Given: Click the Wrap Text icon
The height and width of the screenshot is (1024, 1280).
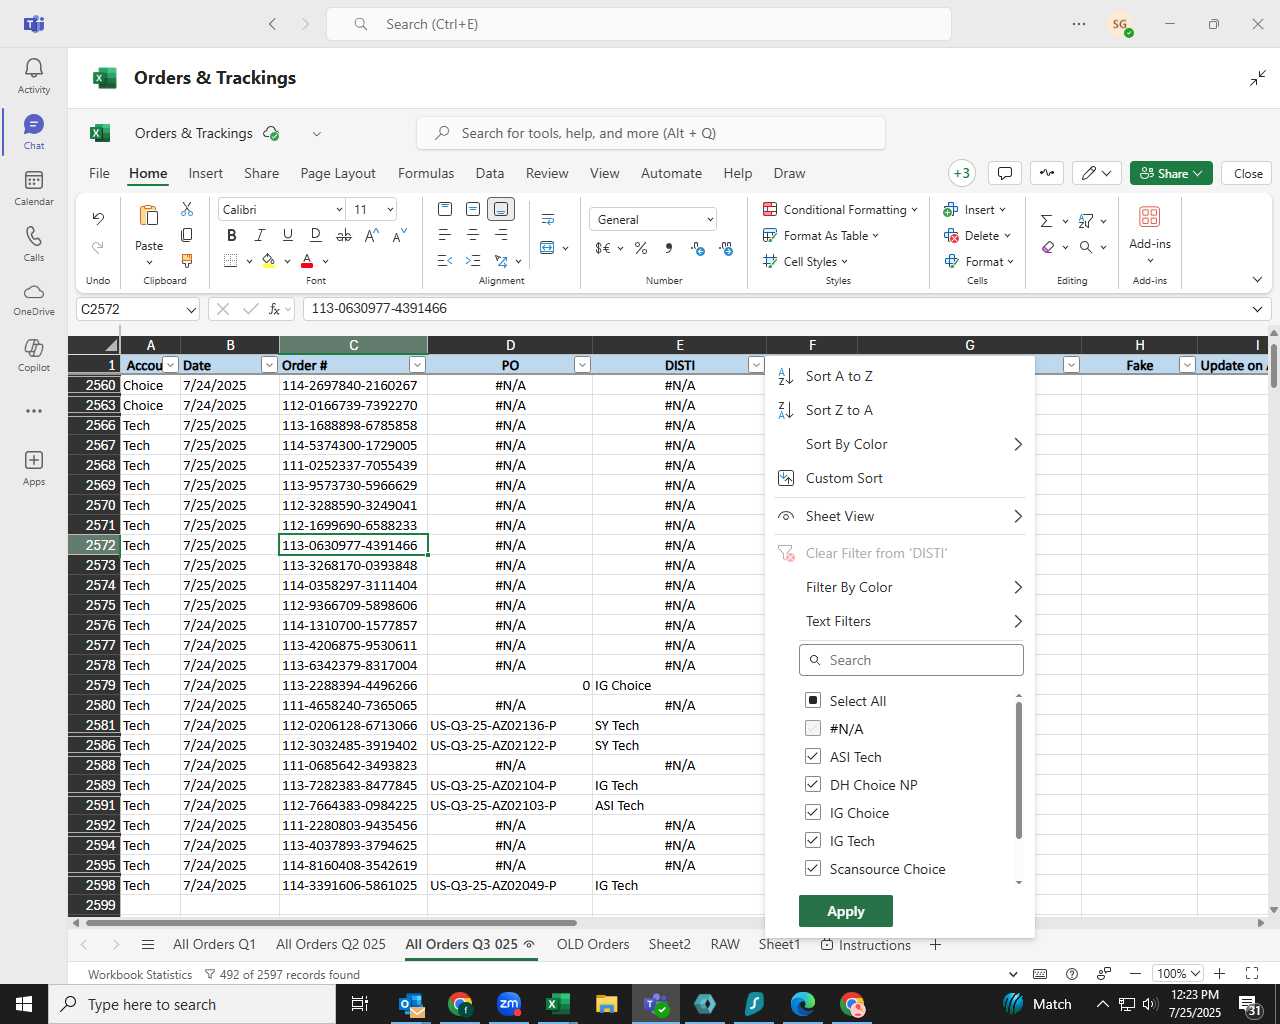Looking at the screenshot, I should click(x=548, y=219).
